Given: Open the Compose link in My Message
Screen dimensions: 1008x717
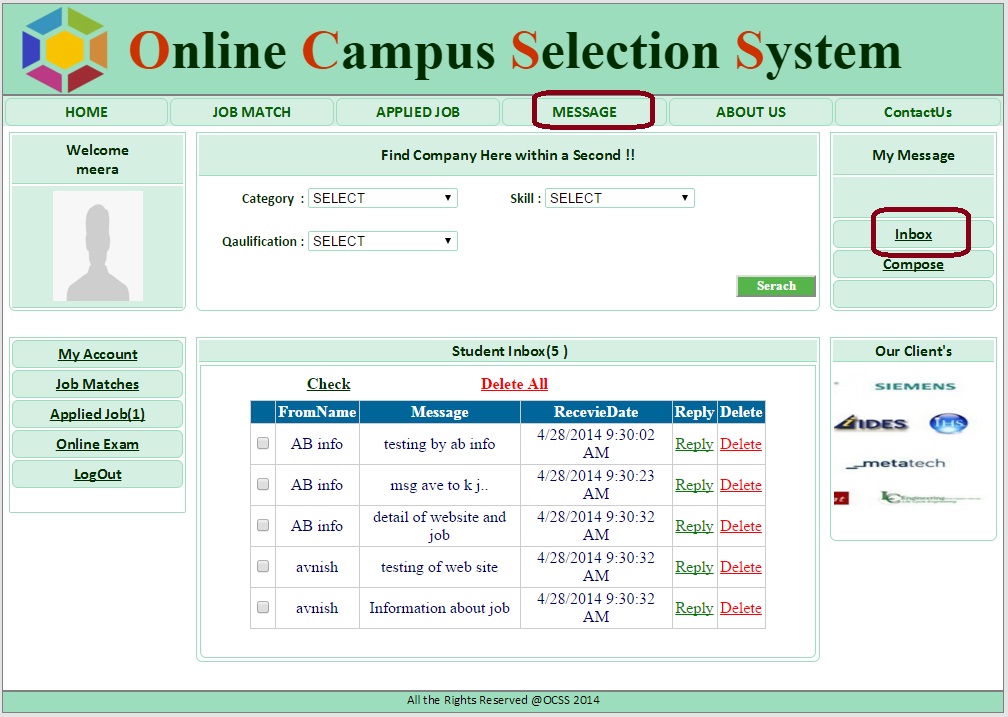Looking at the screenshot, I should point(913,265).
